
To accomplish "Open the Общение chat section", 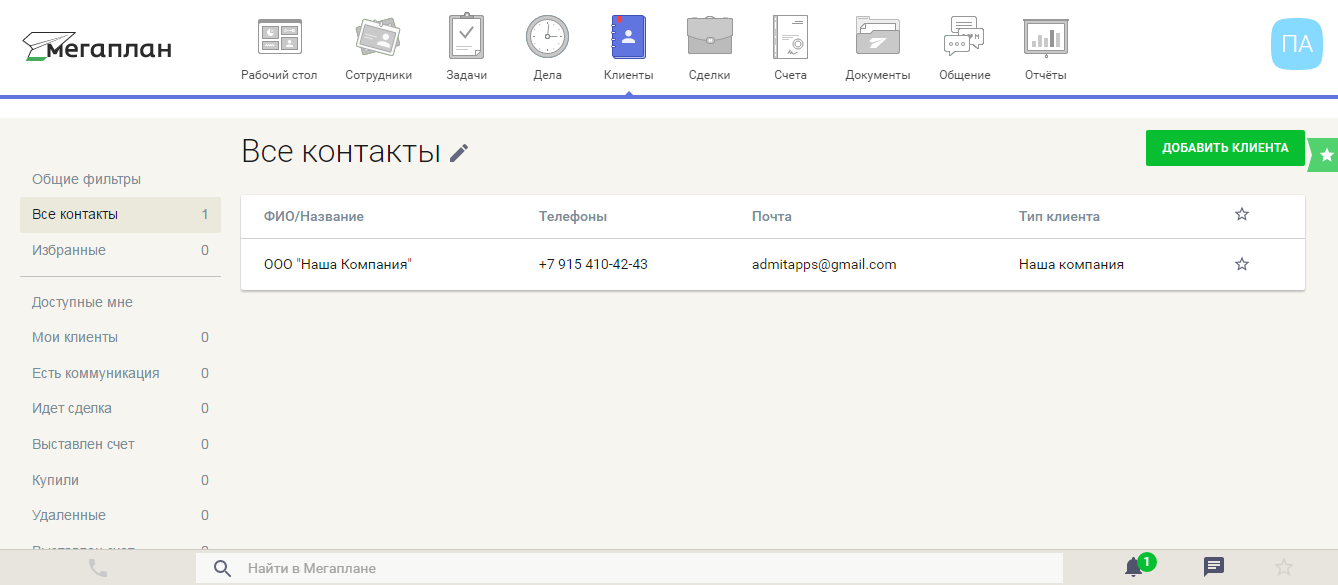I will pyautogui.click(x=964, y=48).
